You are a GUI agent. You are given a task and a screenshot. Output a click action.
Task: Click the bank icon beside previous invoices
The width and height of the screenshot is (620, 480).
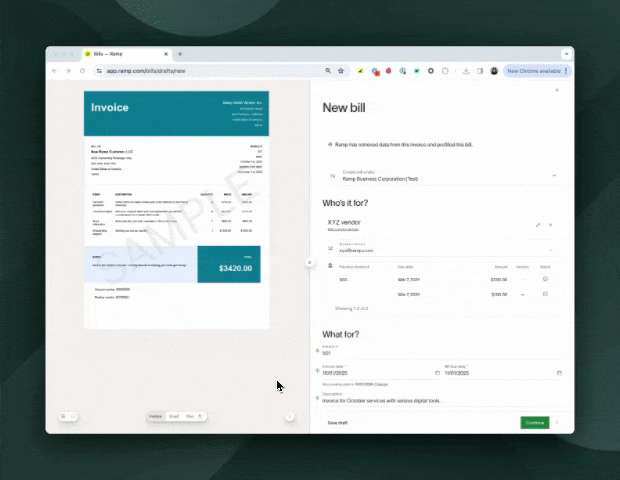click(330, 265)
